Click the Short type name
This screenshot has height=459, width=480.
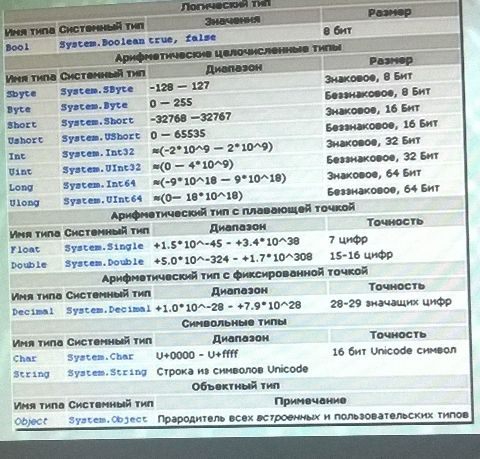pyautogui.click(x=22, y=125)
